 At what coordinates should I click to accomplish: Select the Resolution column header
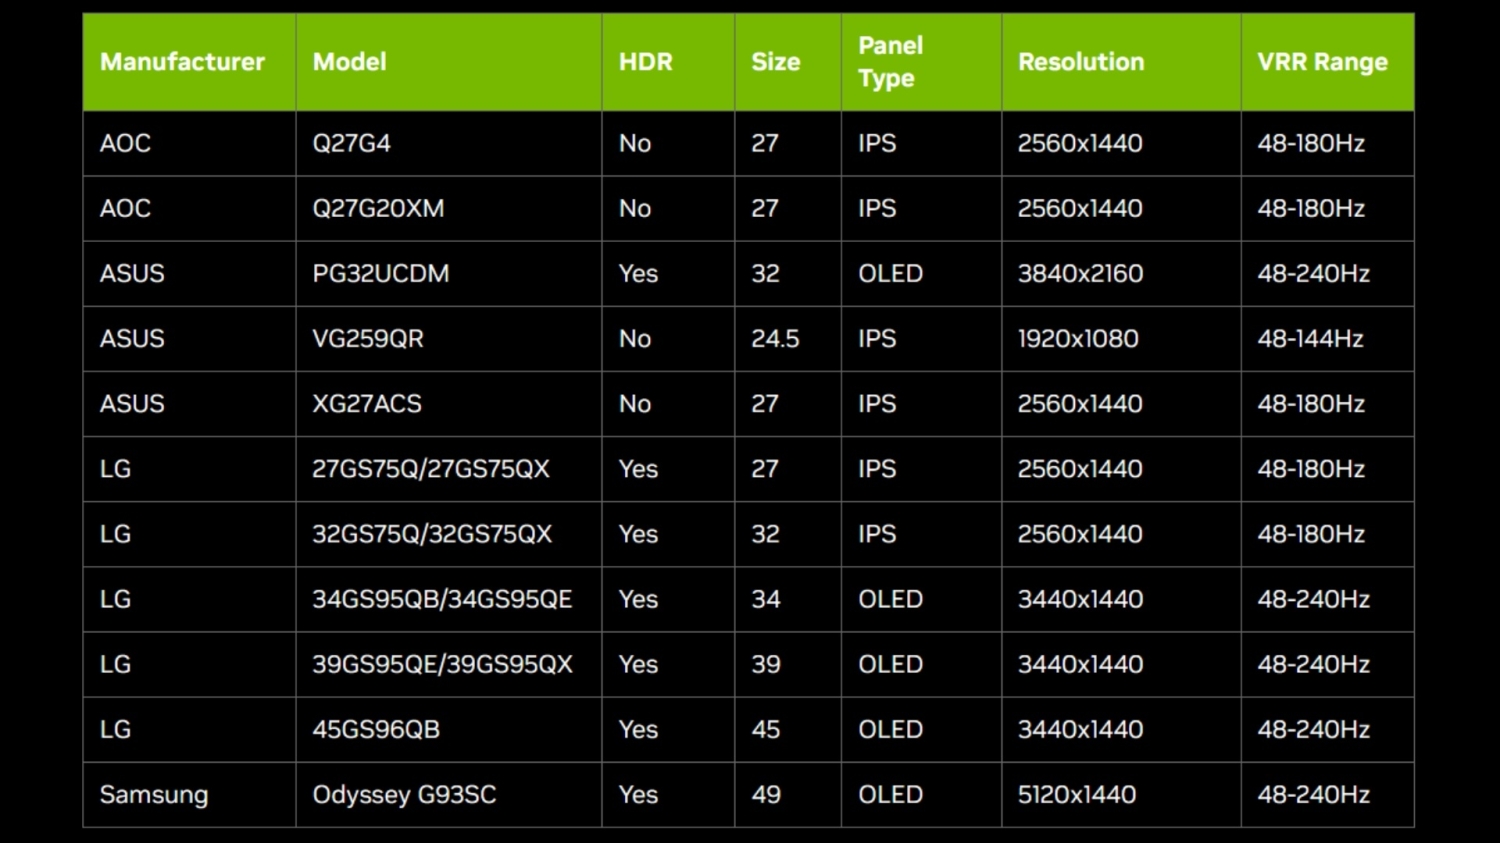coord(1080,62)
